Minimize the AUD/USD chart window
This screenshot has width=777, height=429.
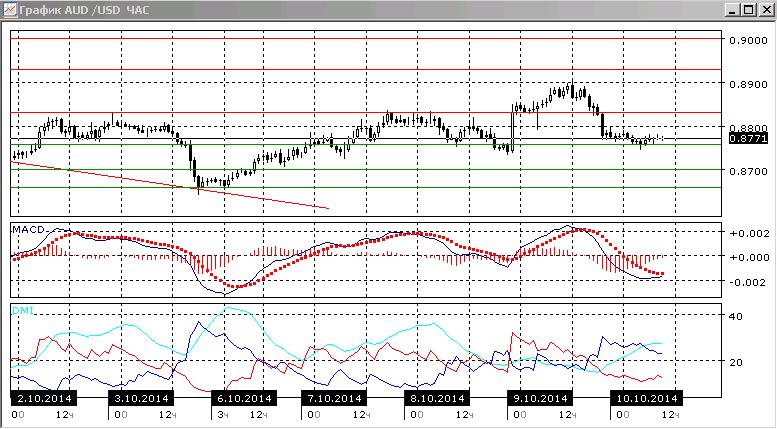point(733,9)
